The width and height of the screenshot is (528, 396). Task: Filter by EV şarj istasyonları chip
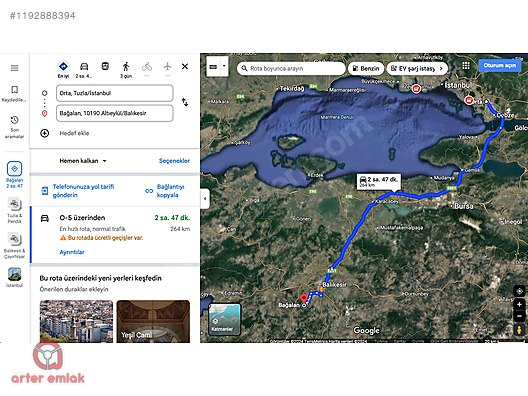point(413,68)
